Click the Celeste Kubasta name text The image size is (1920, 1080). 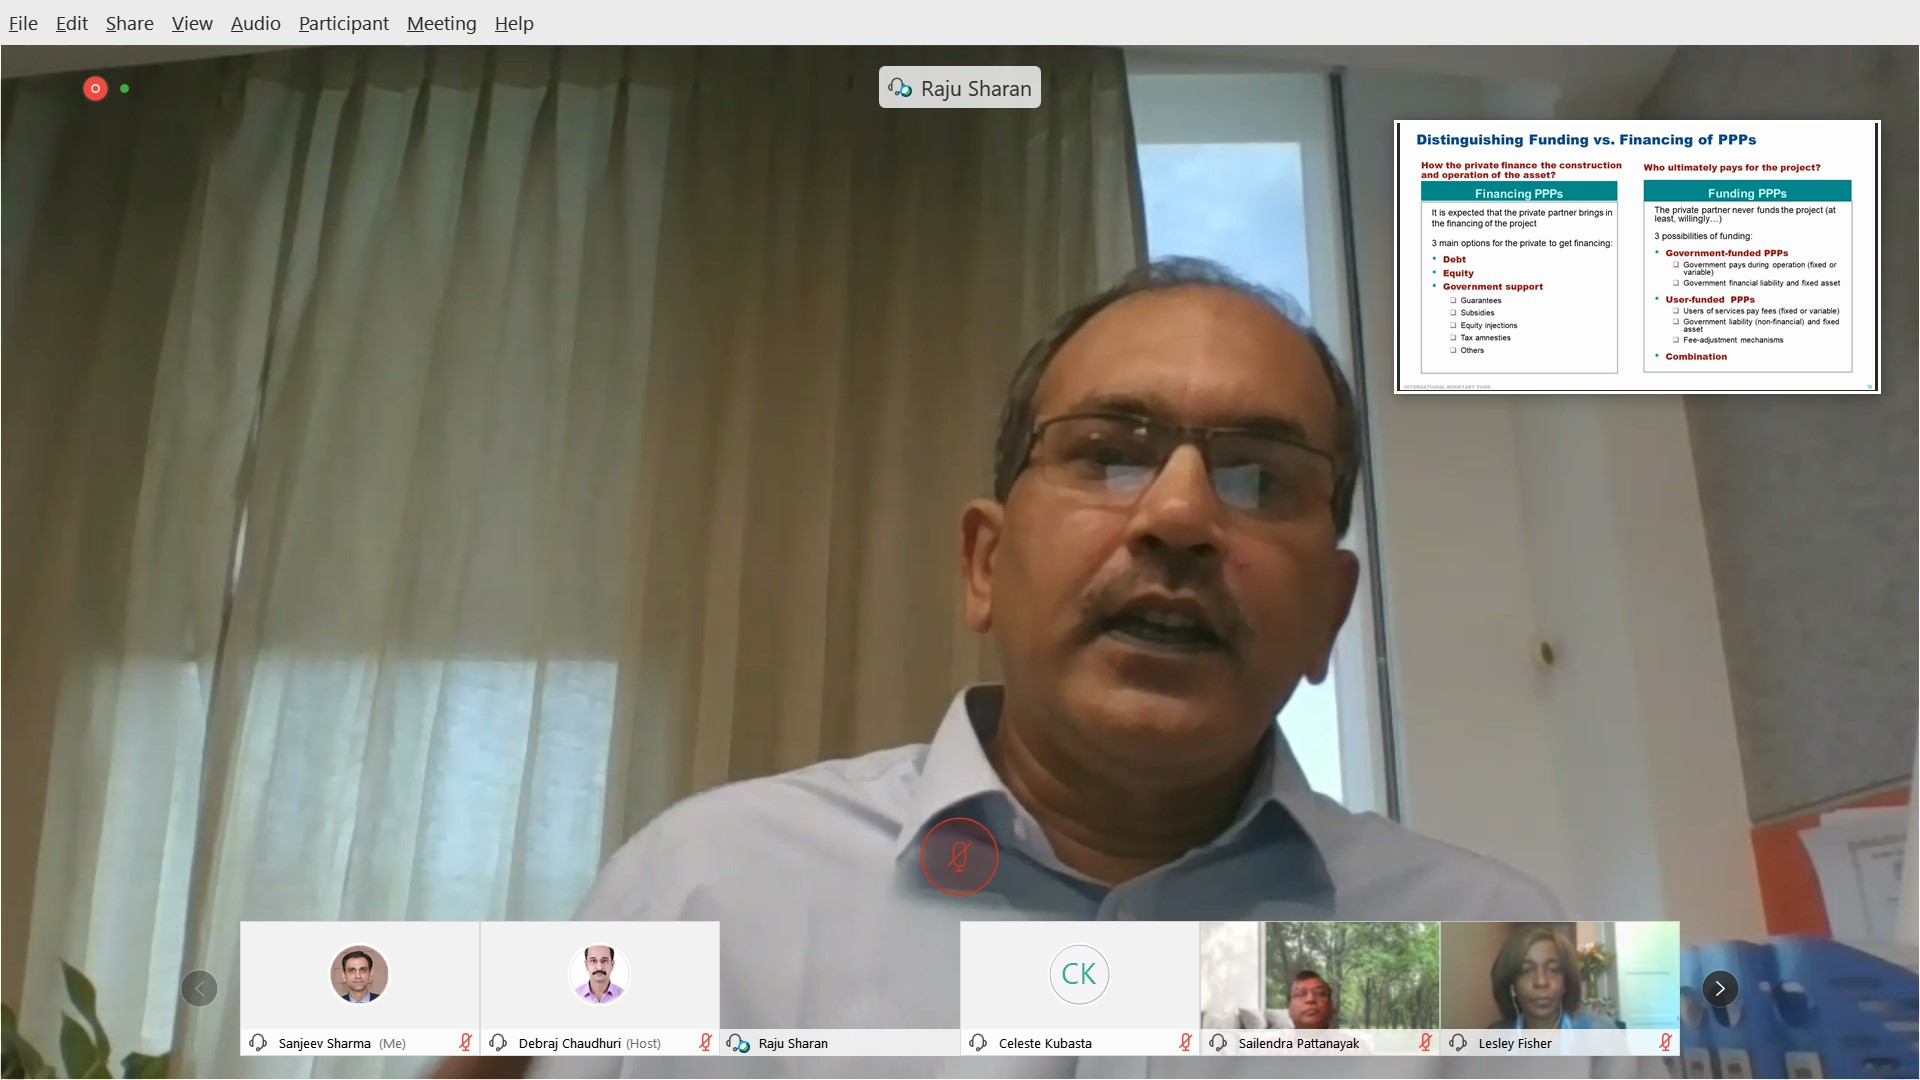point(1045,1043)
